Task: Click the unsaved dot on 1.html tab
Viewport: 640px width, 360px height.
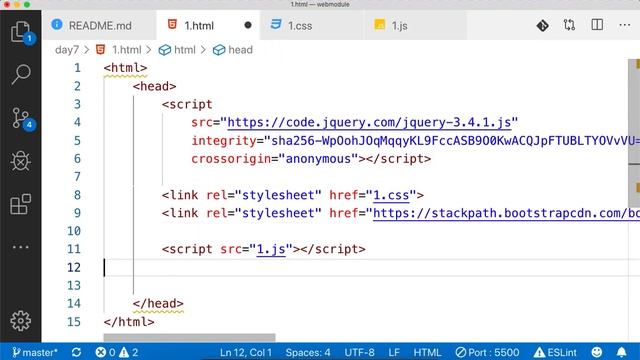Action: tap(248, 25)
